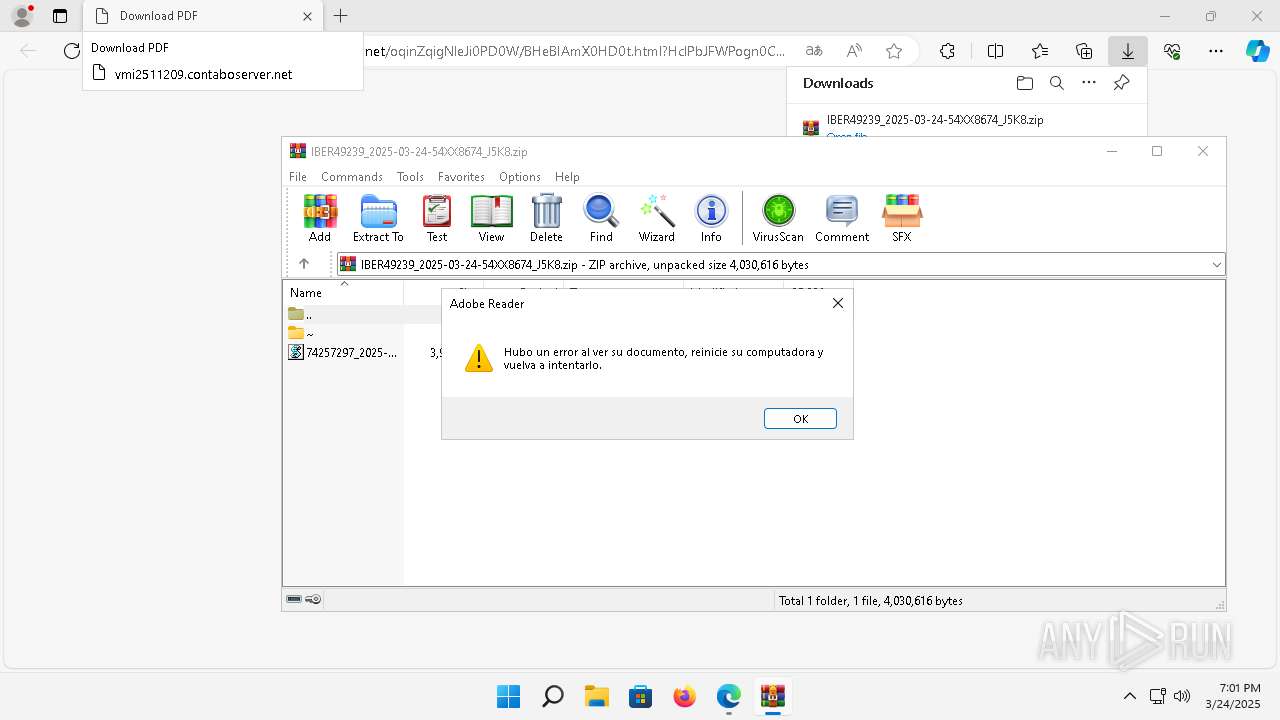Viewport: 1280px width, 720px height.
Task: Add this page to favorites star
Action: tap(894, 51)
